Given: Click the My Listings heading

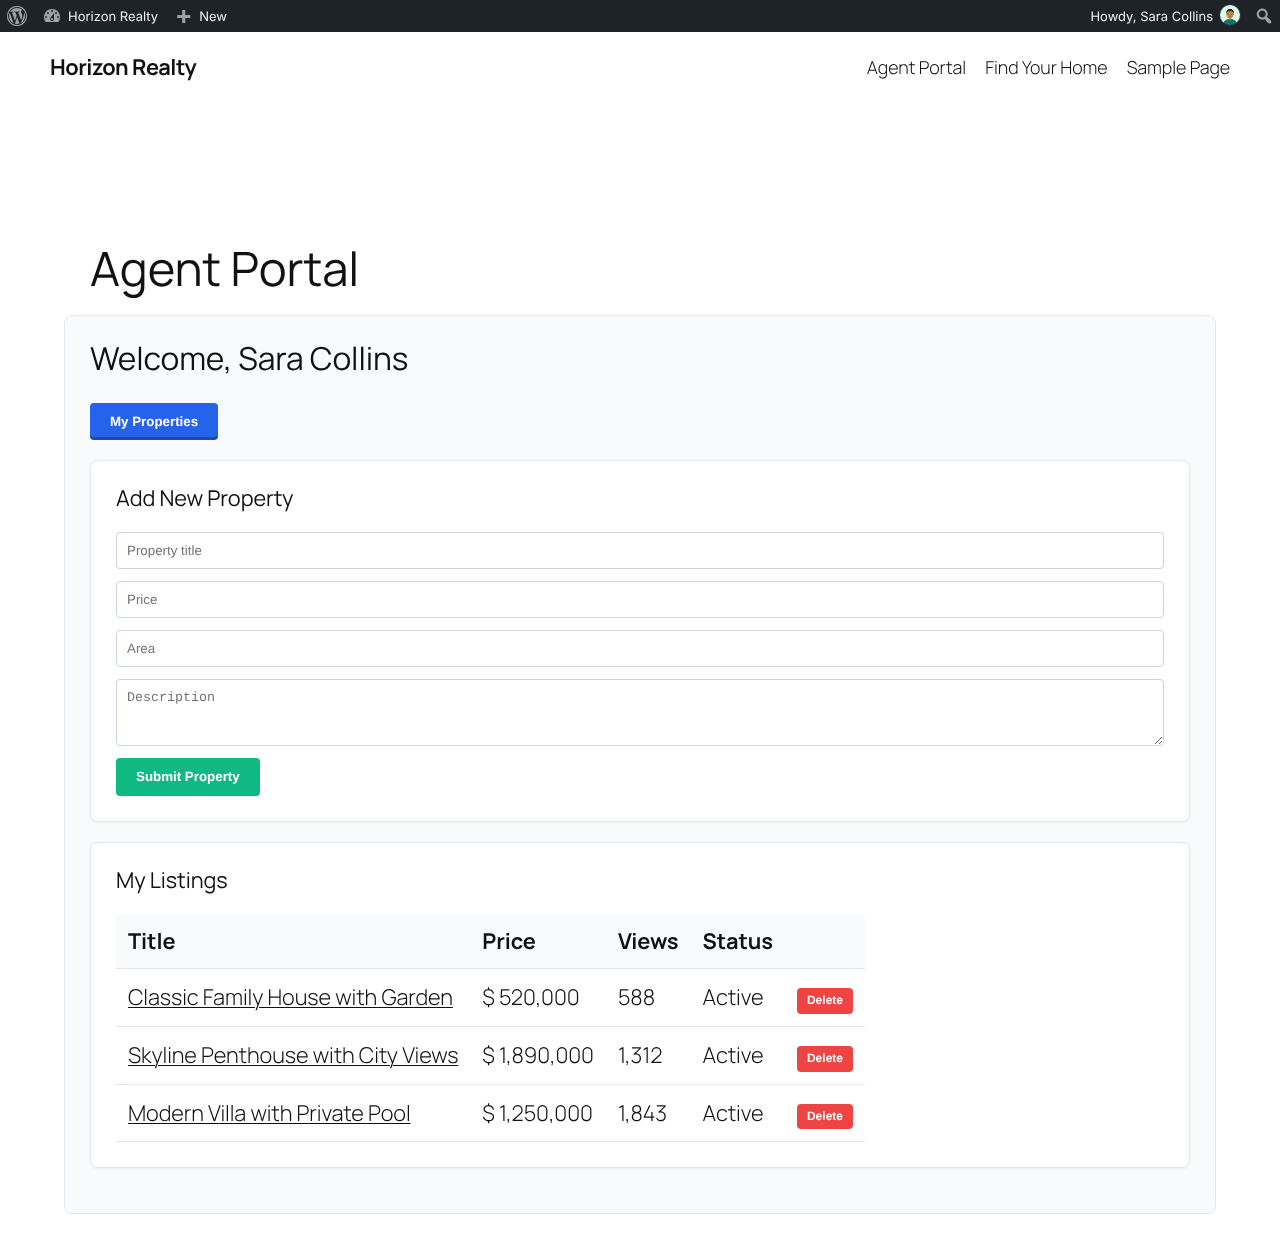Looking at the screenshot, I should click(172, 881).
